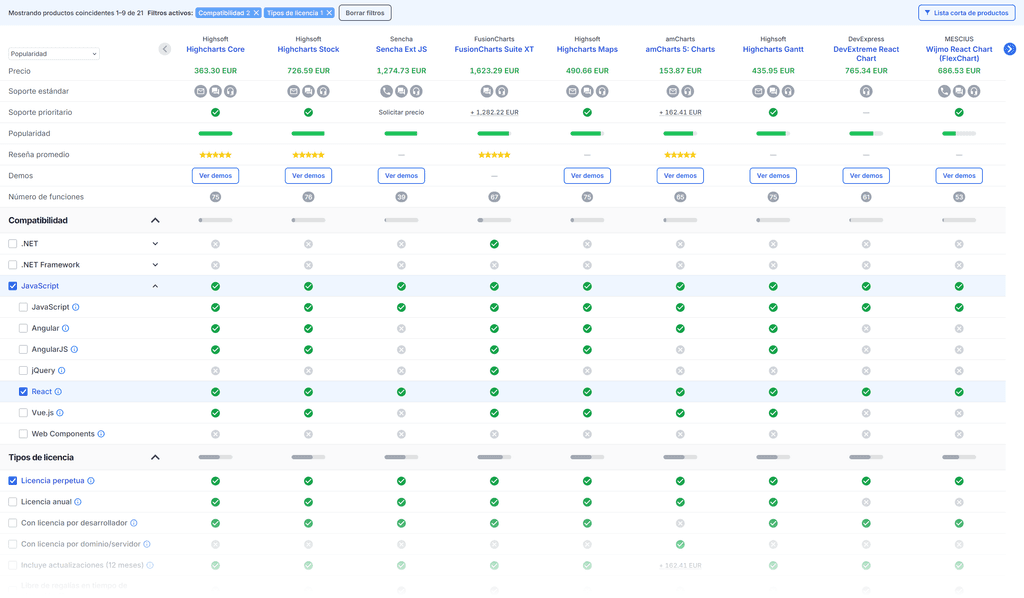Uncheck the Licencia perpetua checkbox
Viewport: 1024px width, 598px height.
[x=12, y=480]
